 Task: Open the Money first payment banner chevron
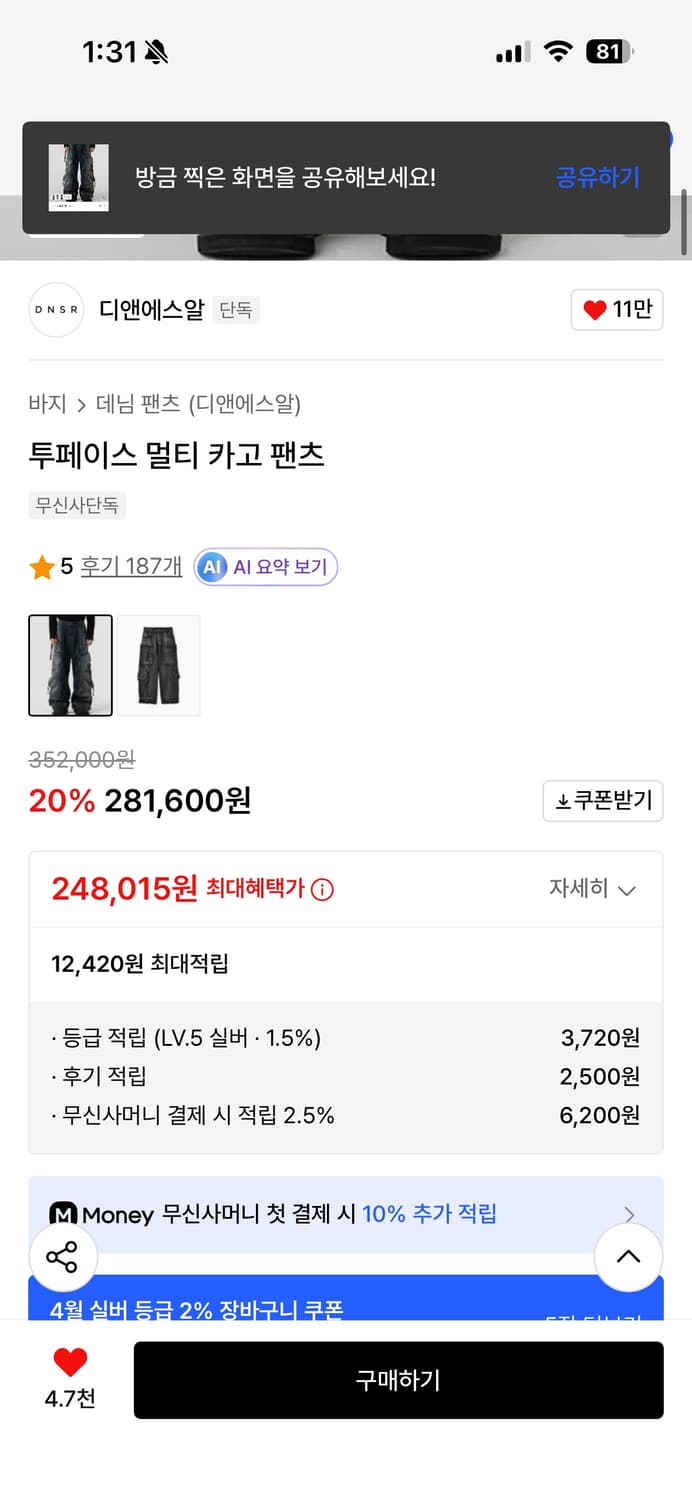[629, 1214]
